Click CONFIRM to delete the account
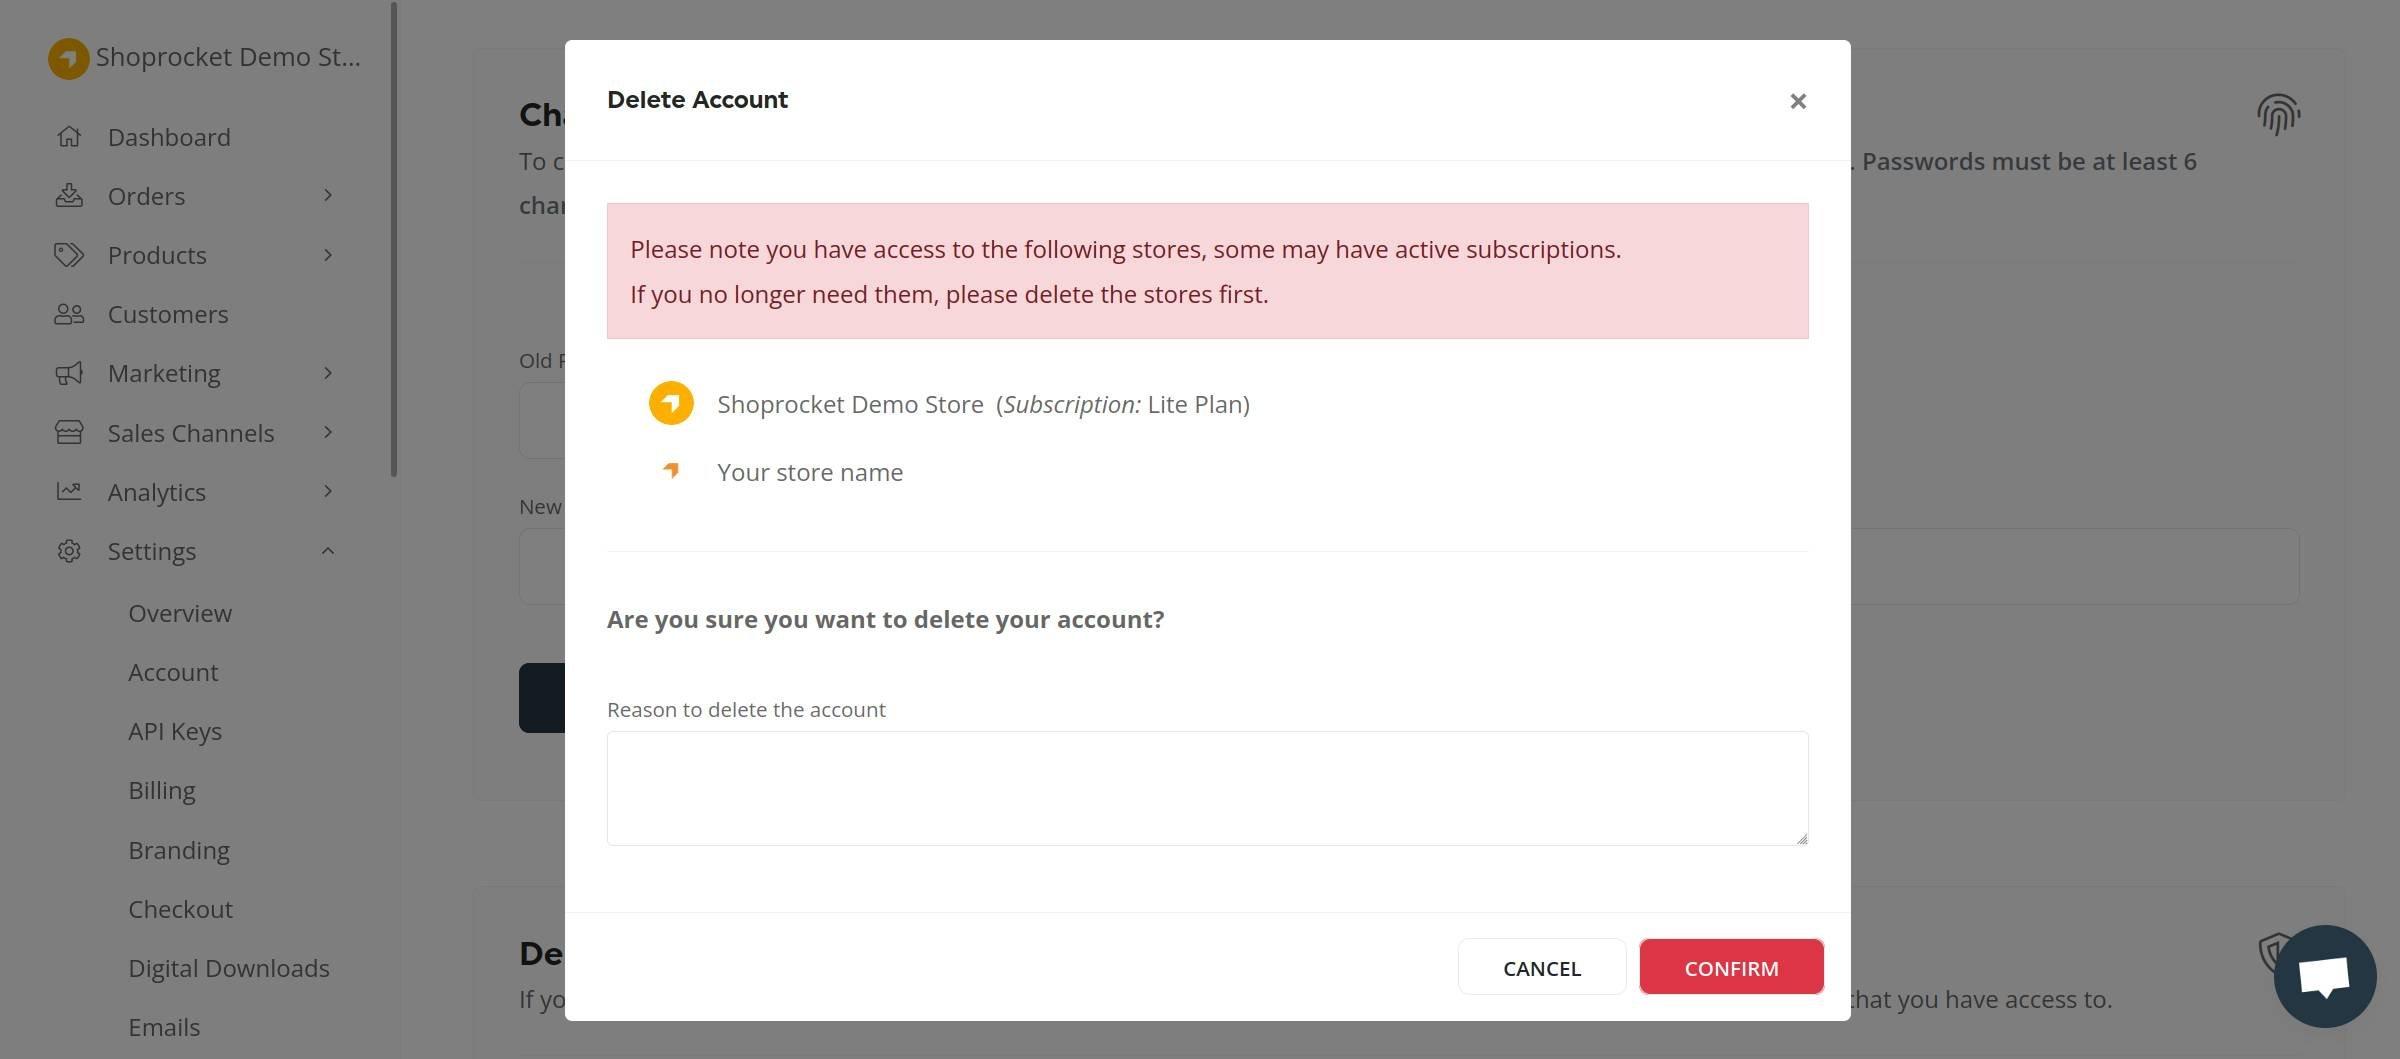Image resolution: width=2400 pixels, height=1059 pixels. (1731, 967)
